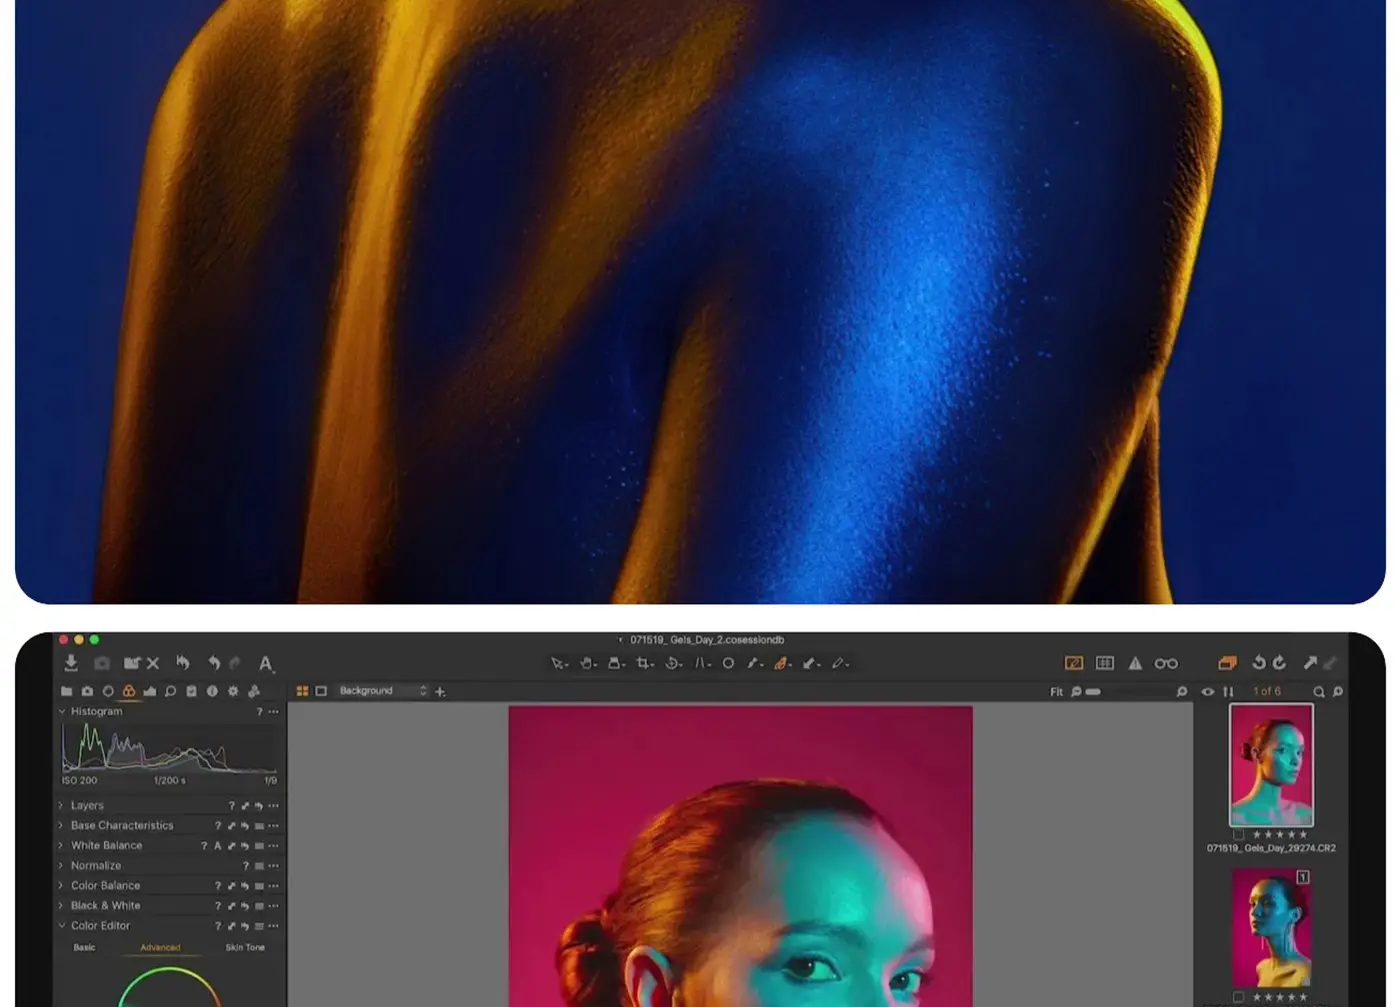Select the second portrait thumbnail numbered 1
Viewport: 1400px width, 1007px height.
(x=1271, y=928)
